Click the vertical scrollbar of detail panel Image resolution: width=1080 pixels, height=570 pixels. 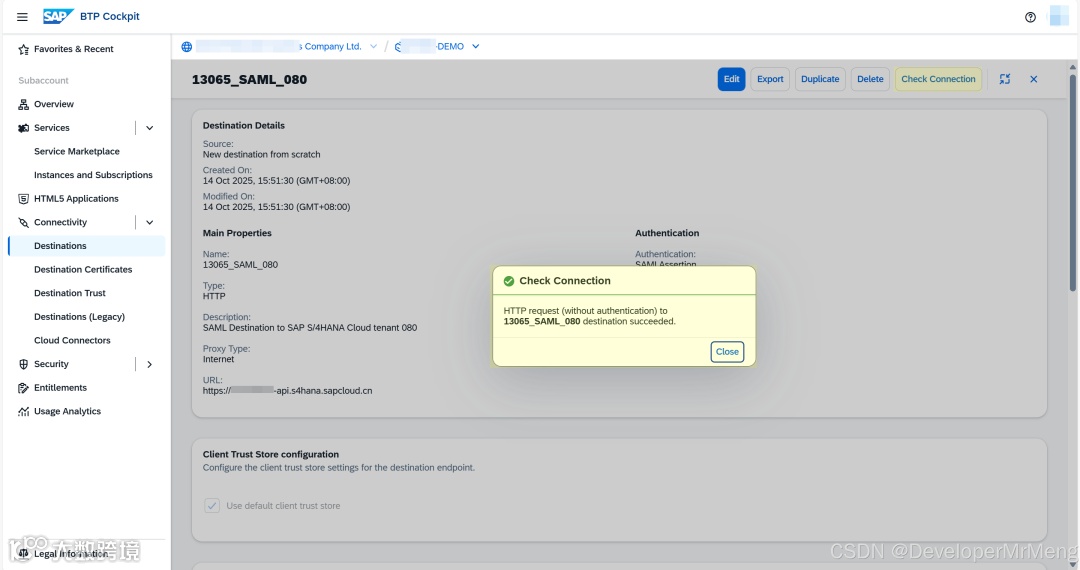1072,182
